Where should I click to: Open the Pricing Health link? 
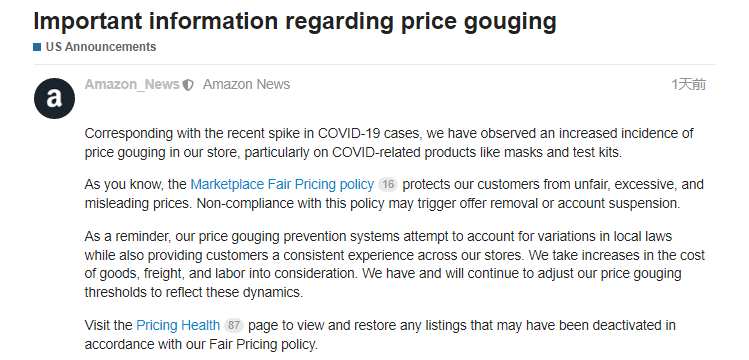tap(178, 325)
